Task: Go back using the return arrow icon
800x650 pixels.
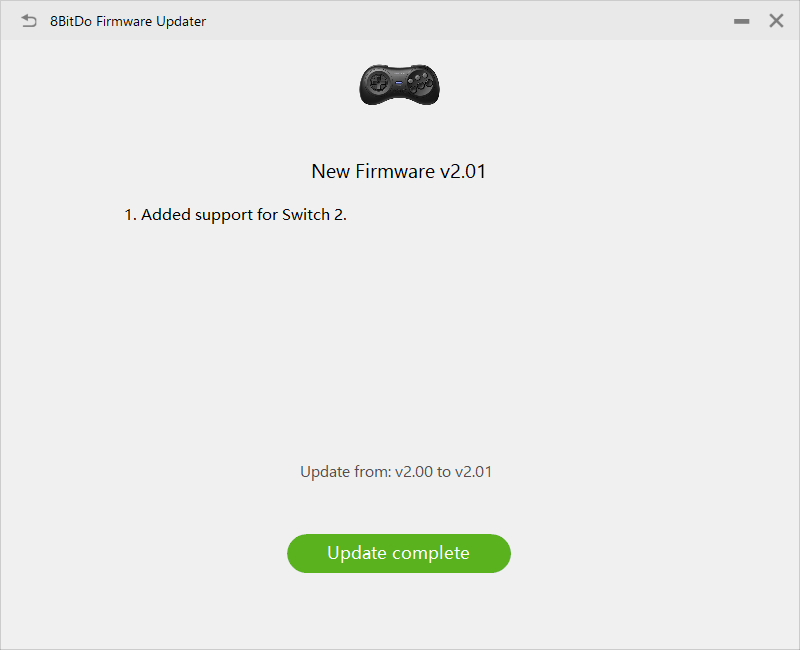Action: pos(29,21)
